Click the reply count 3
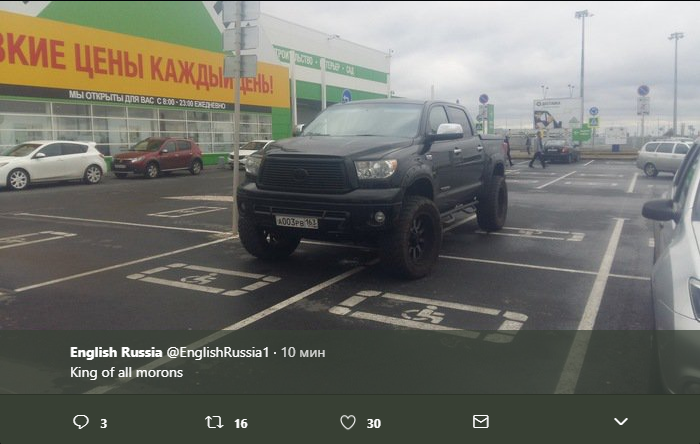The width and height of the screenshot is (700, 444). tap(104, 423)
